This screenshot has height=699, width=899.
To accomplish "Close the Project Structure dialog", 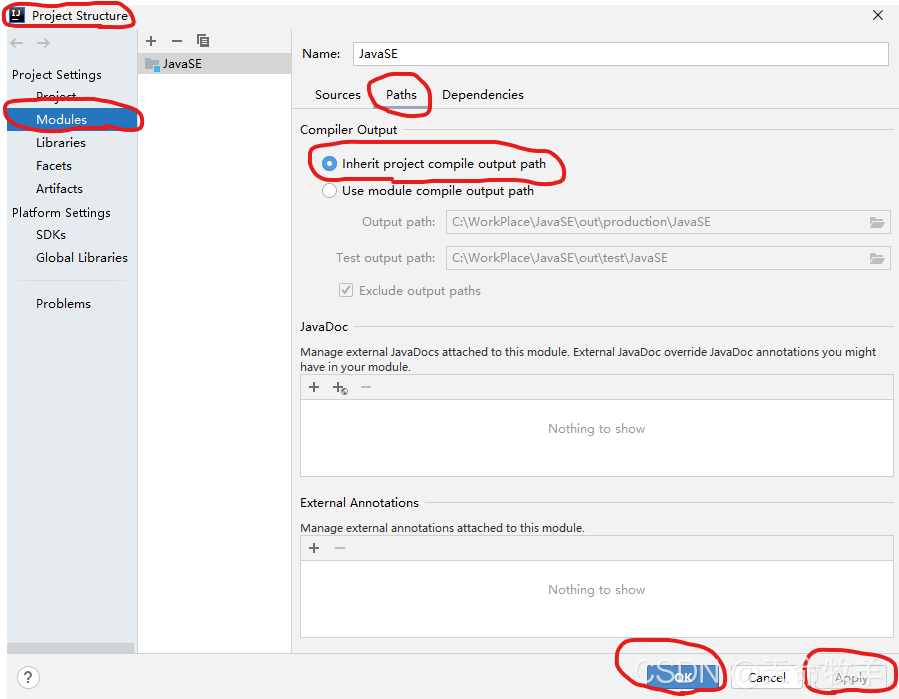I will point(878,15).
